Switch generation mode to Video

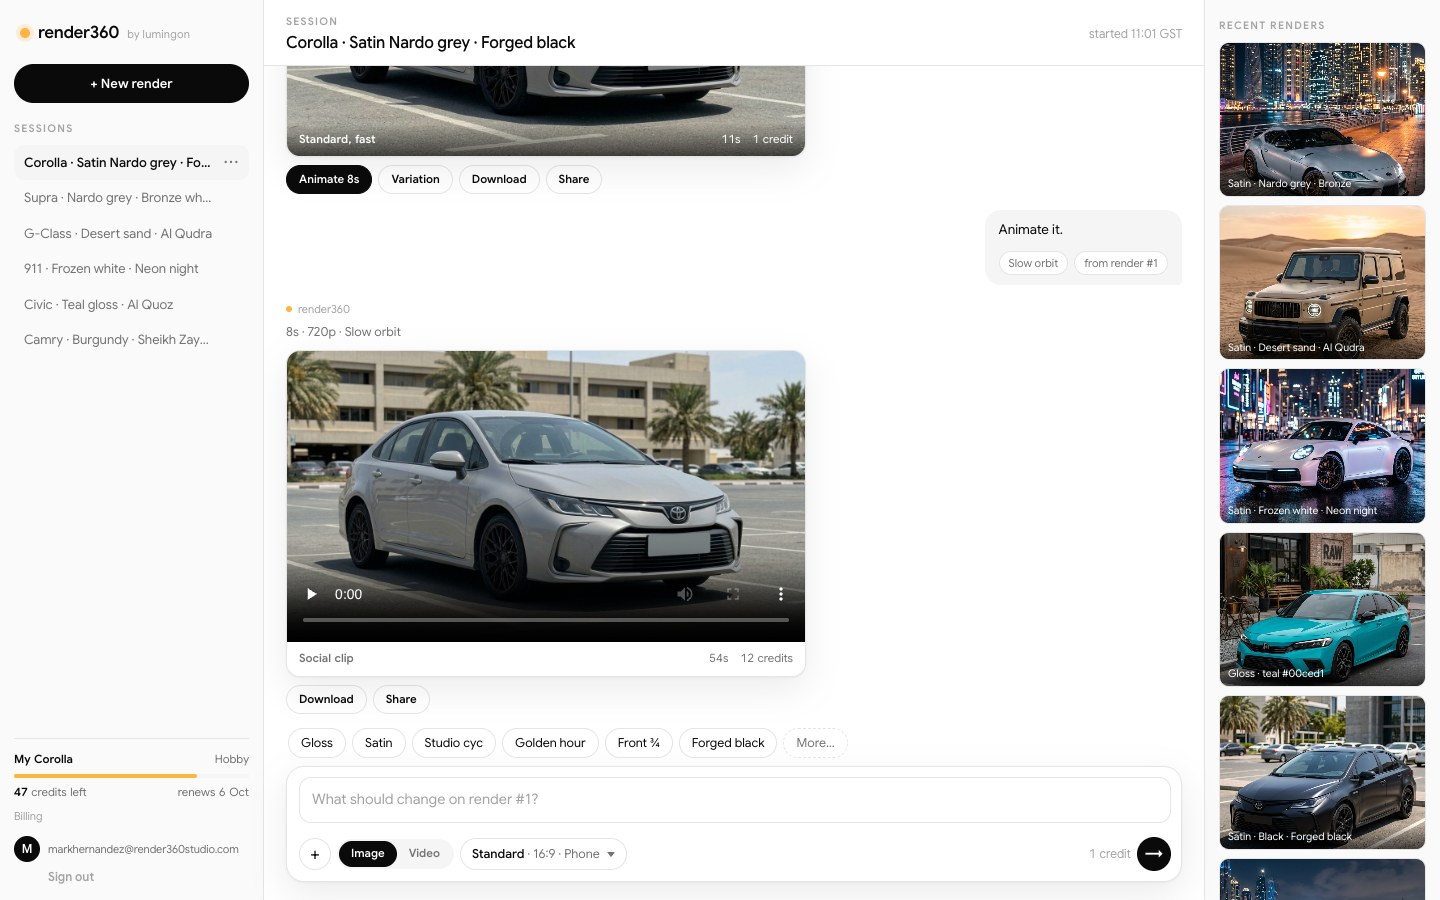click(424, 853)
